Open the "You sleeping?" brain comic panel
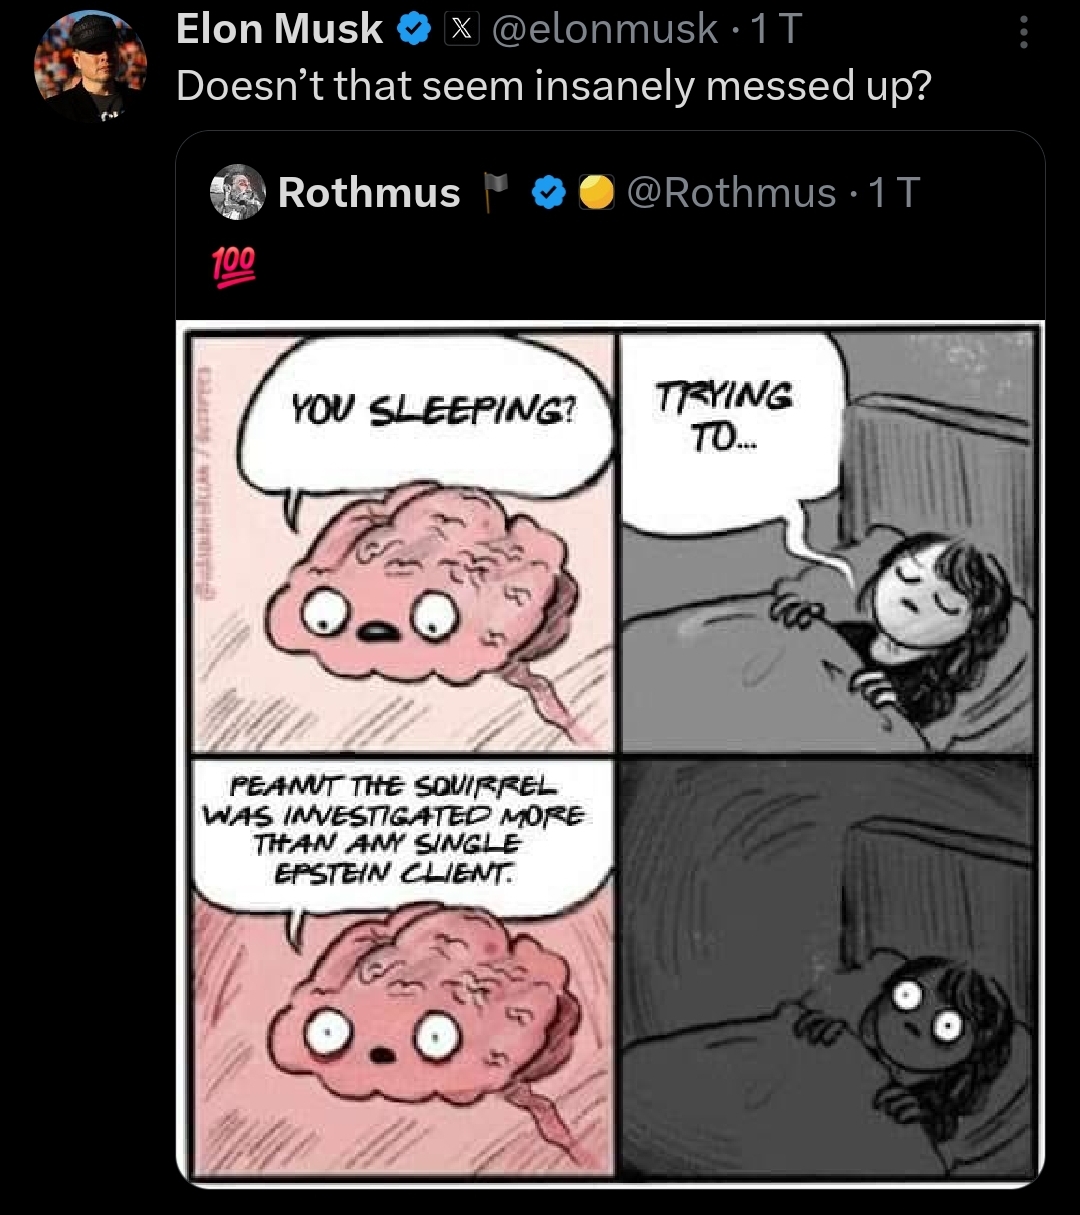Screen dimensions: 1080x1215 click(x=400, y=542)
